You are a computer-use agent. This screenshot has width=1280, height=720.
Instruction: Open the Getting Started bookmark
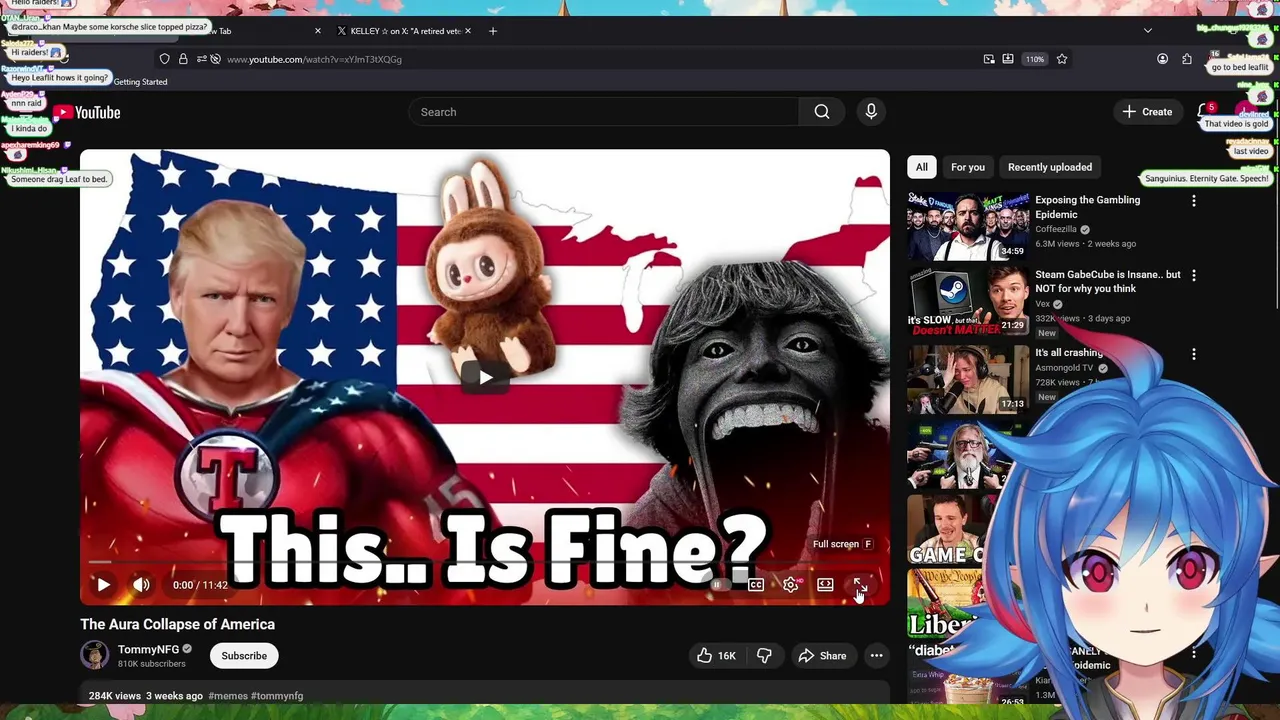coord(140,82)
